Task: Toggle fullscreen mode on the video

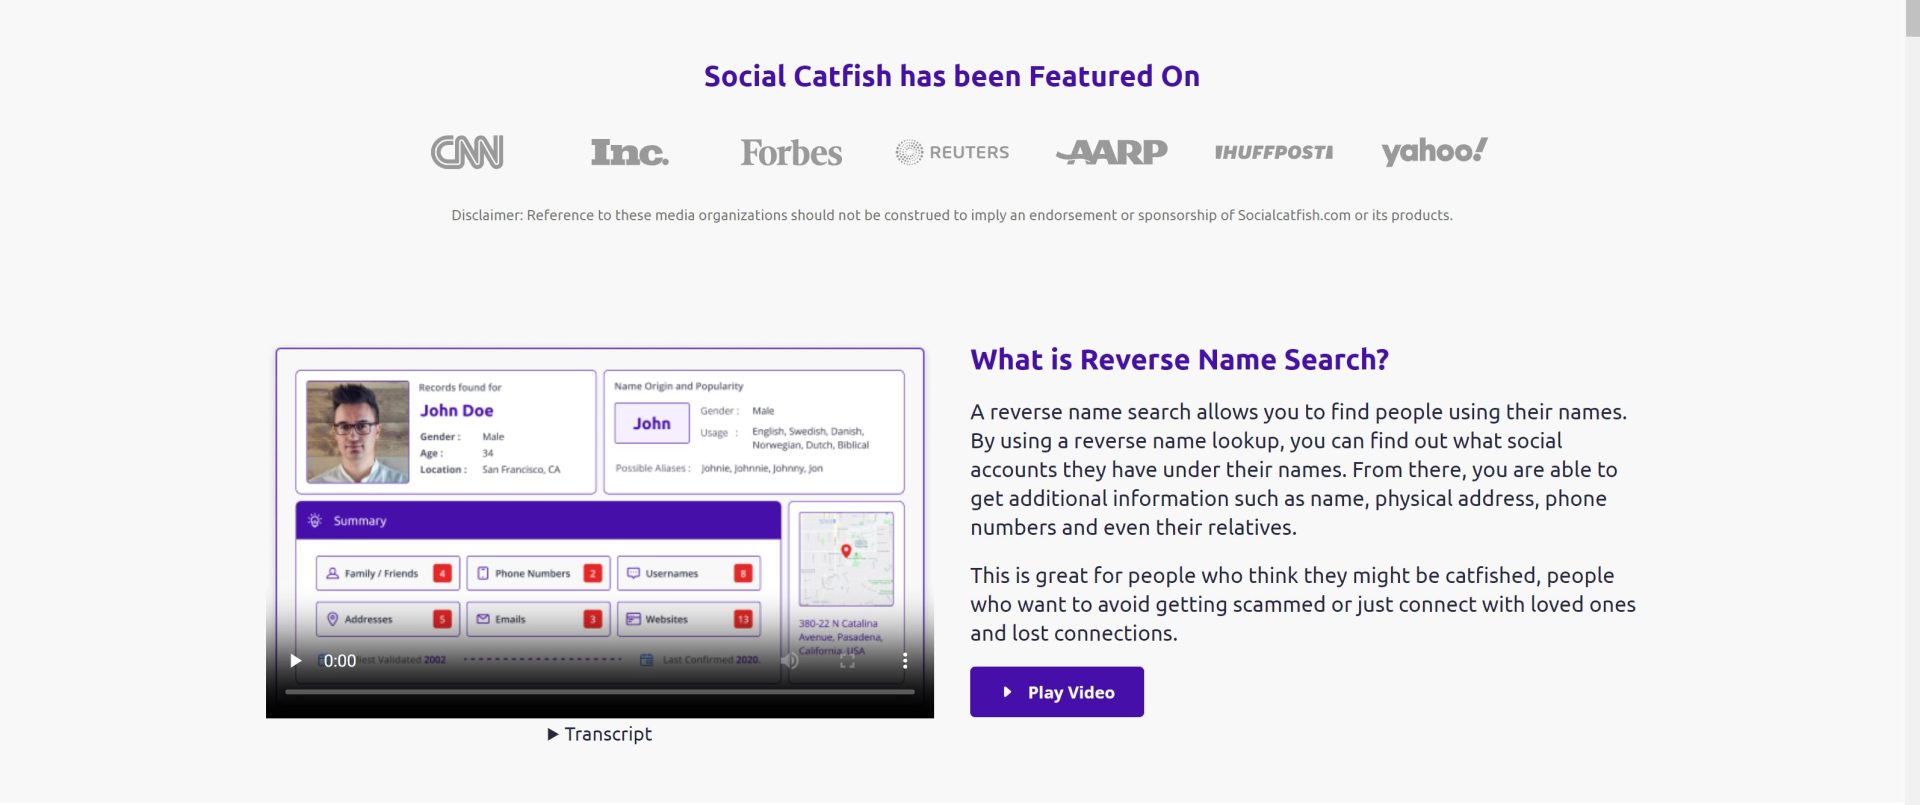Action: 847,661
